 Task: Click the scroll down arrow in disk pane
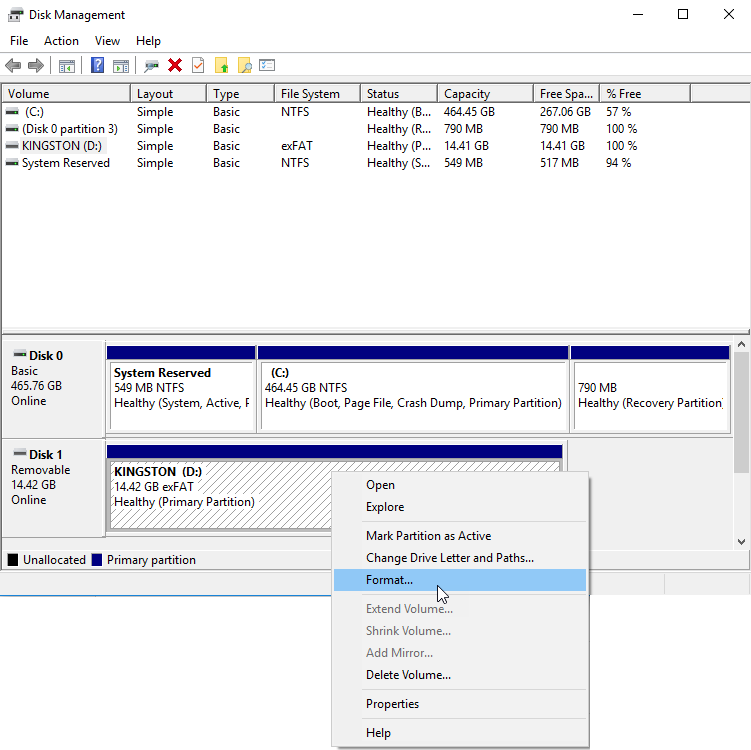[x=741, y=542]
